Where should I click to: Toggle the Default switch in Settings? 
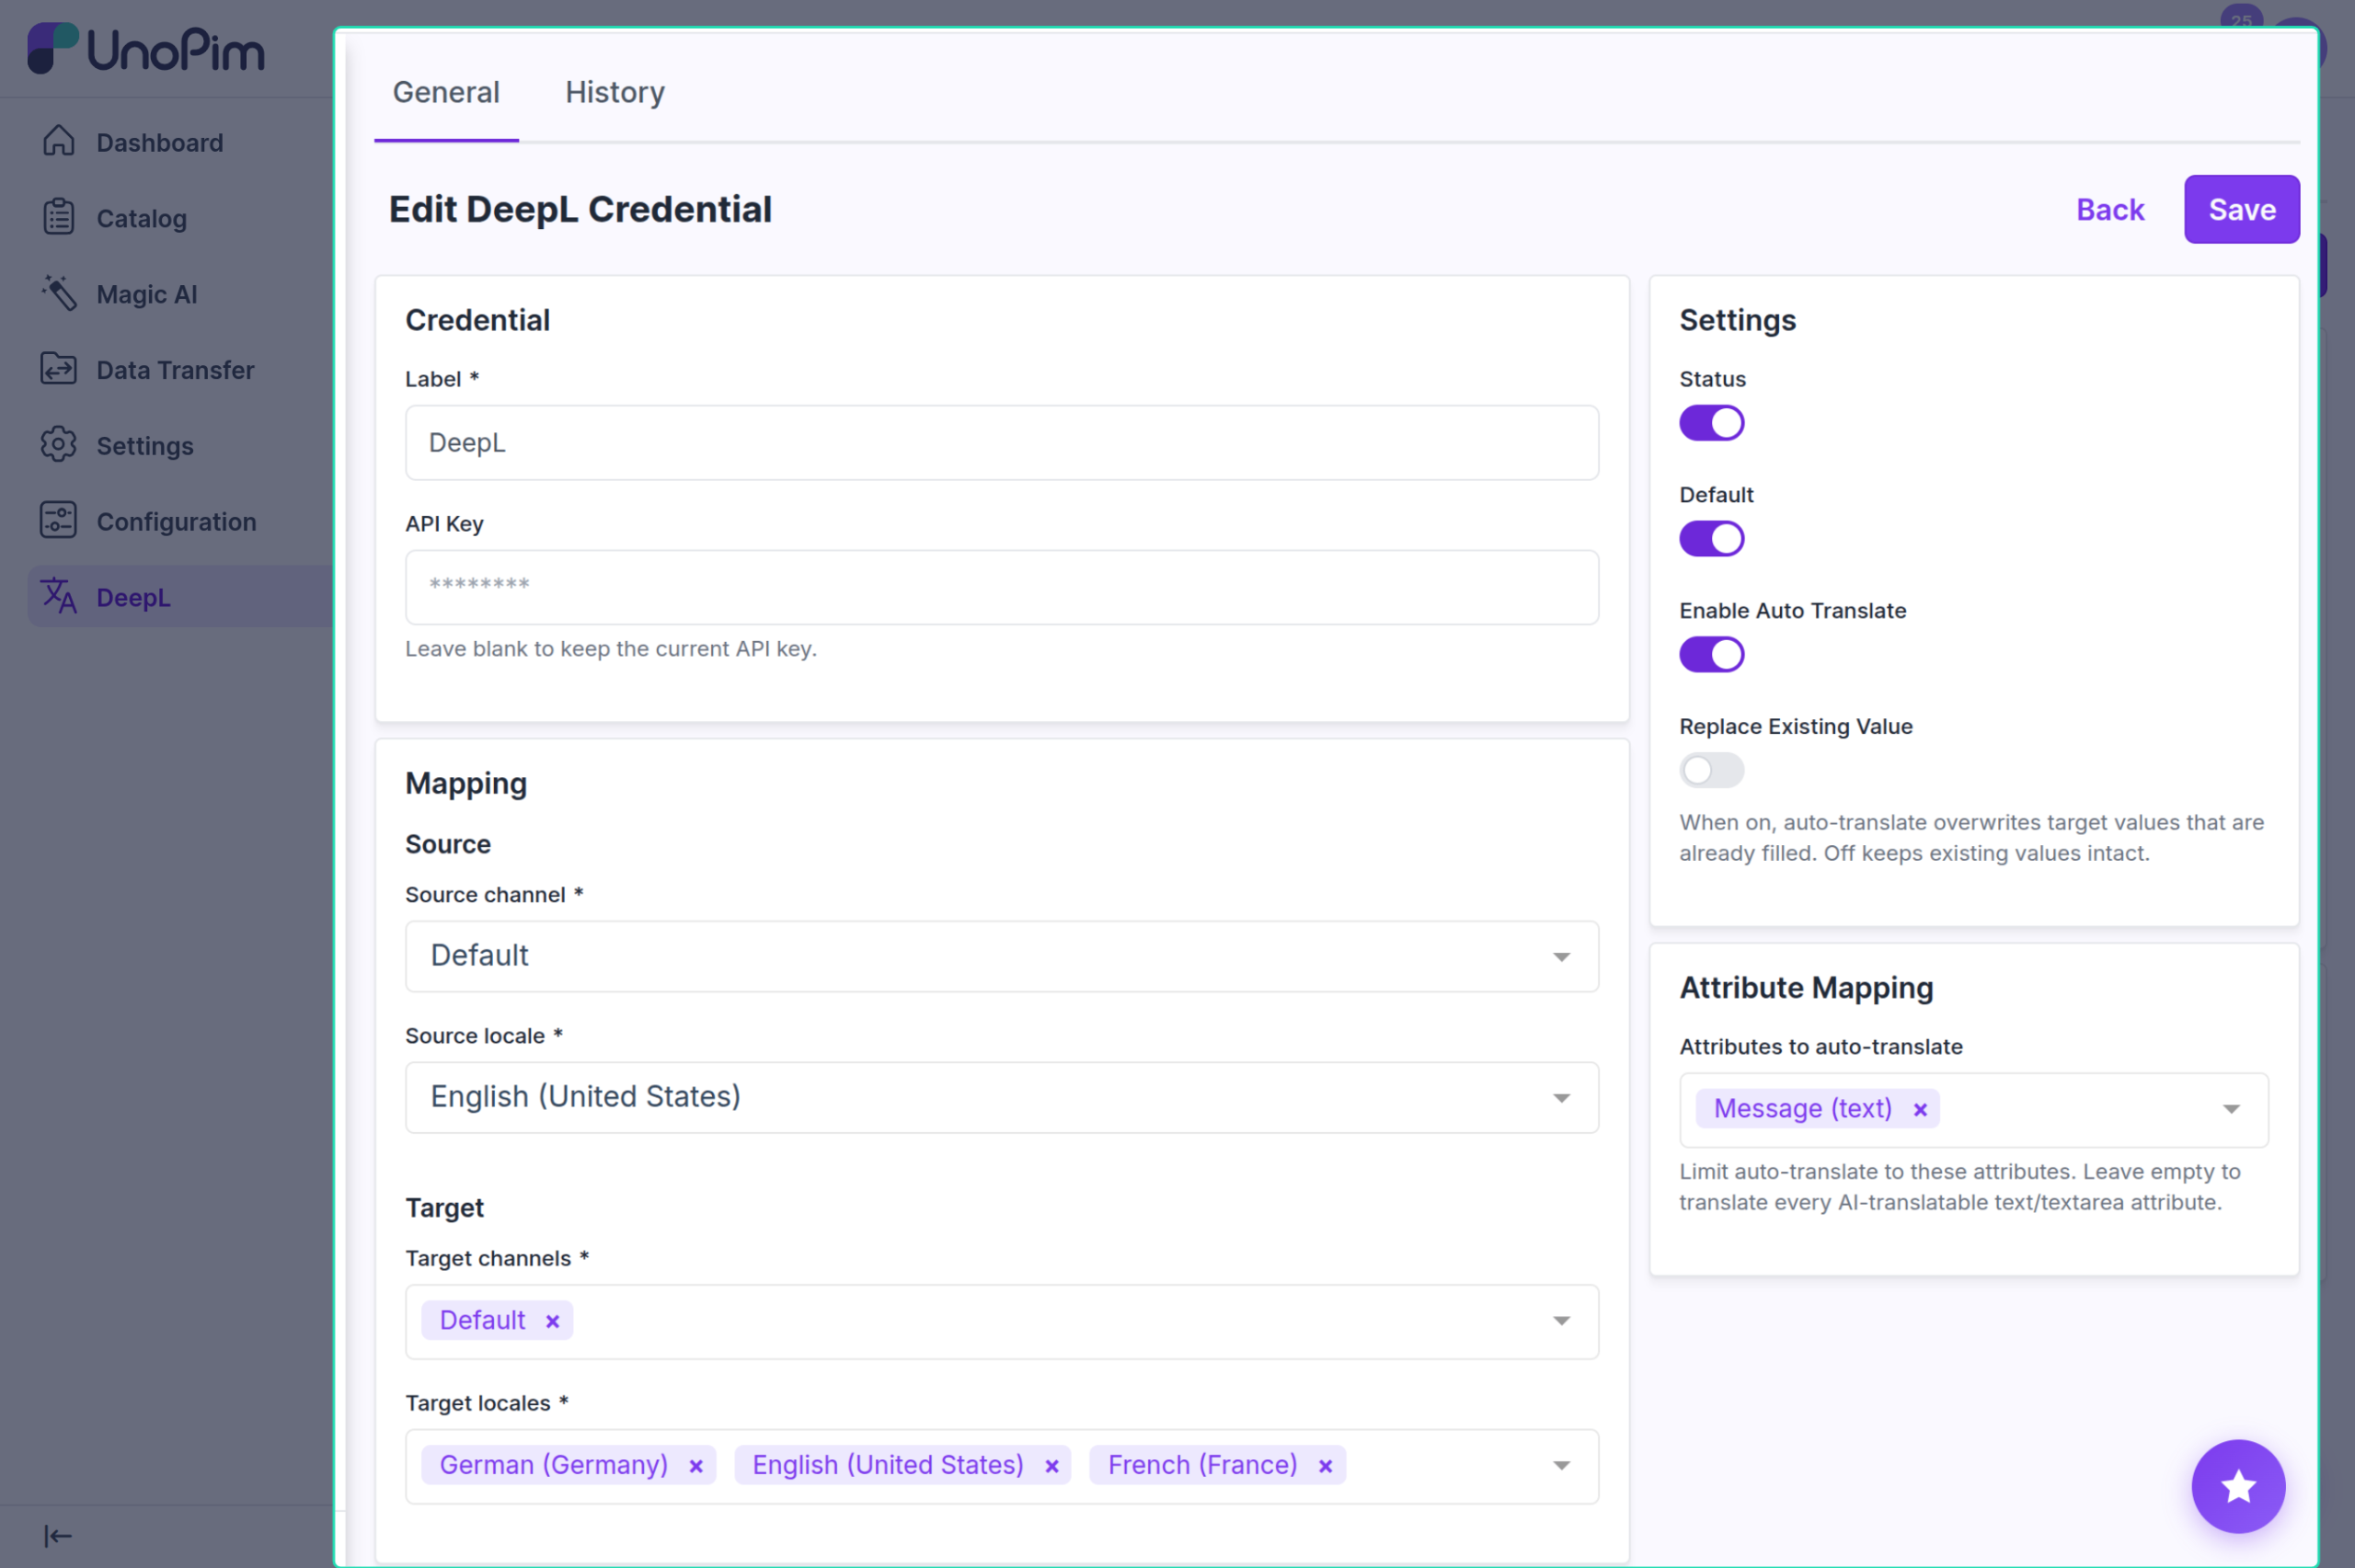click(1711, 539)
